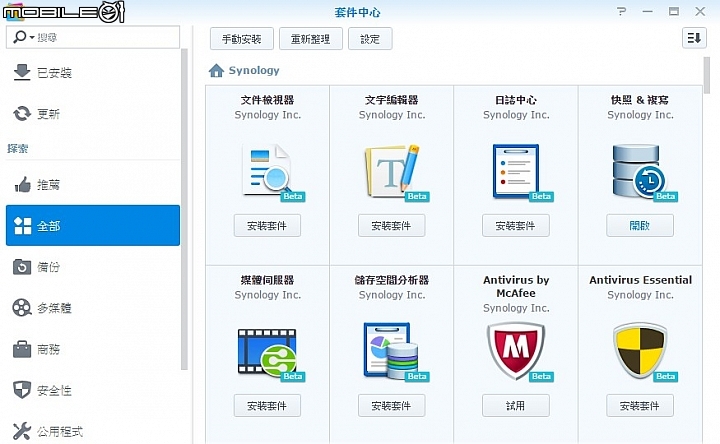The width and height of the screenshot is (720, 444).
Task: Click the help question mark icon
Action: [622, 11]
